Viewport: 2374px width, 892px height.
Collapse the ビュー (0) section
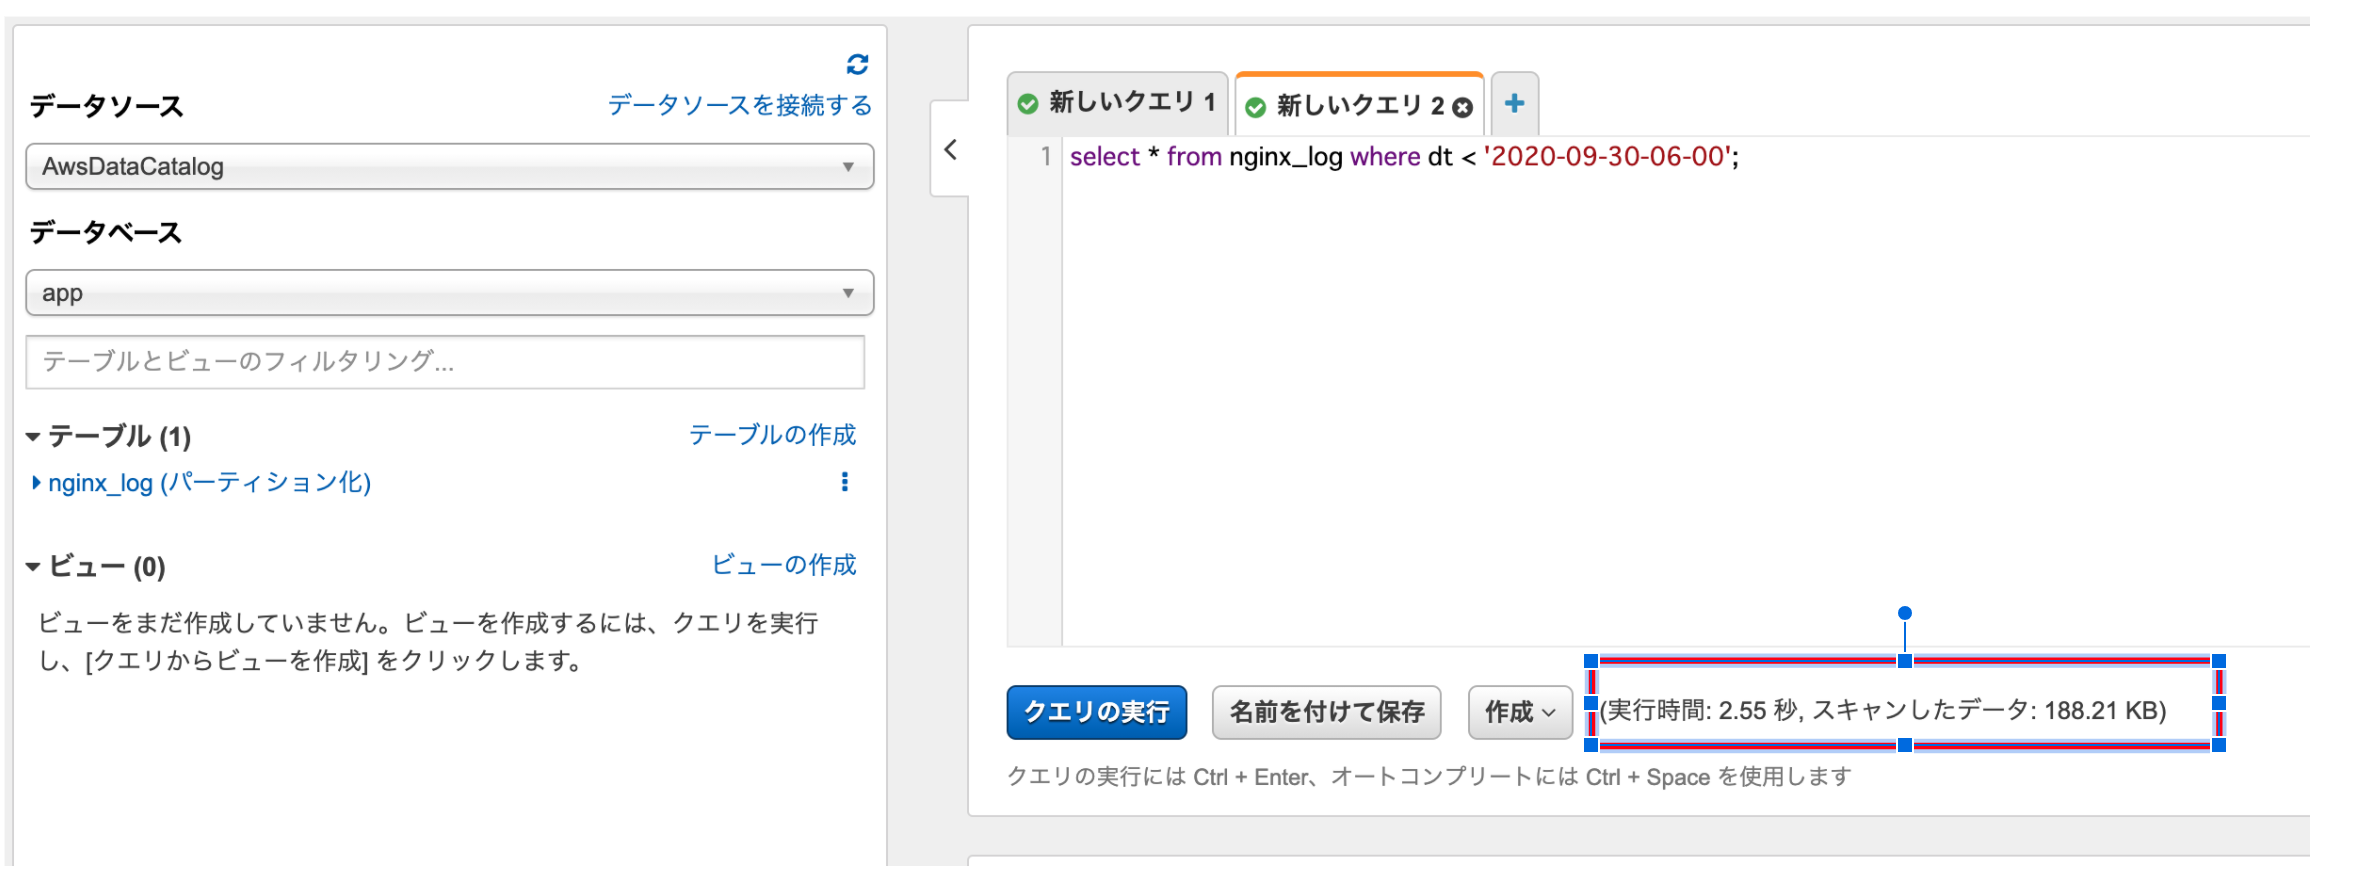[x=33, y=567]
